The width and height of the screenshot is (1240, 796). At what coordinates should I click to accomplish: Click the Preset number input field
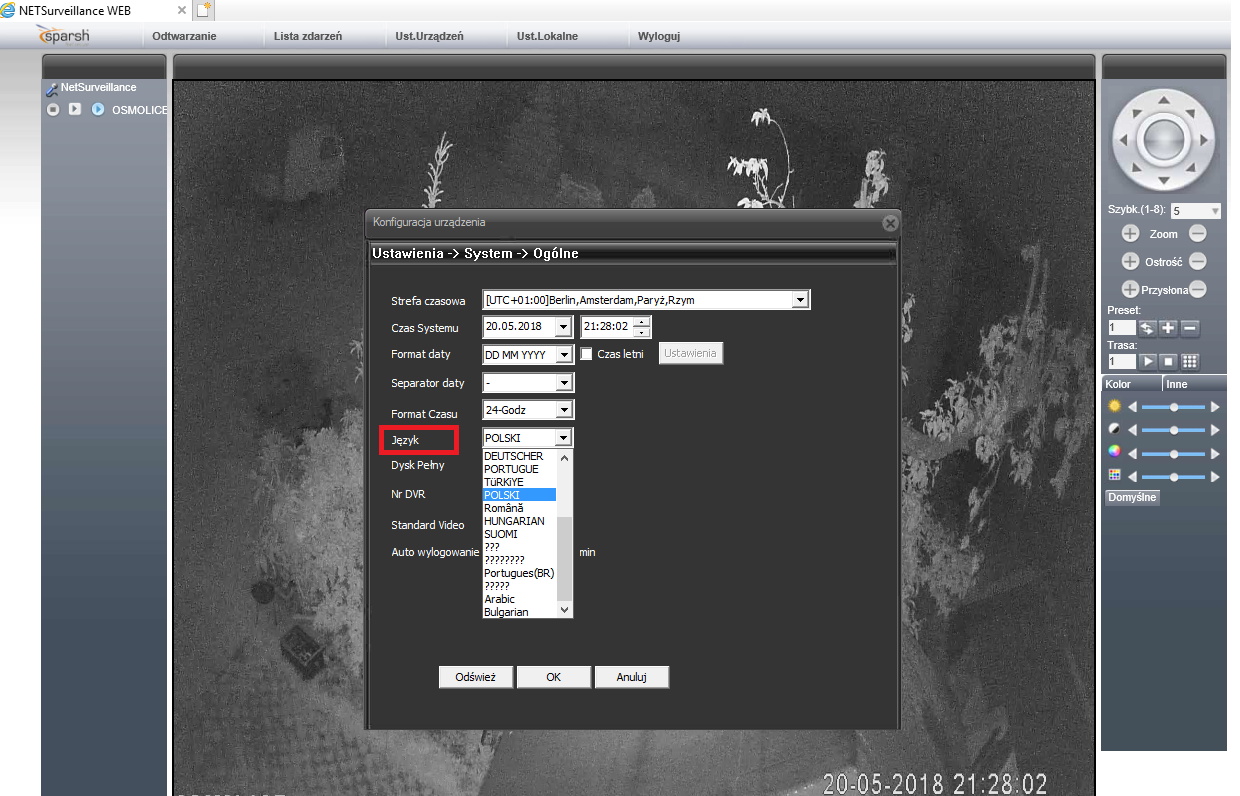tap(1121, 328)
